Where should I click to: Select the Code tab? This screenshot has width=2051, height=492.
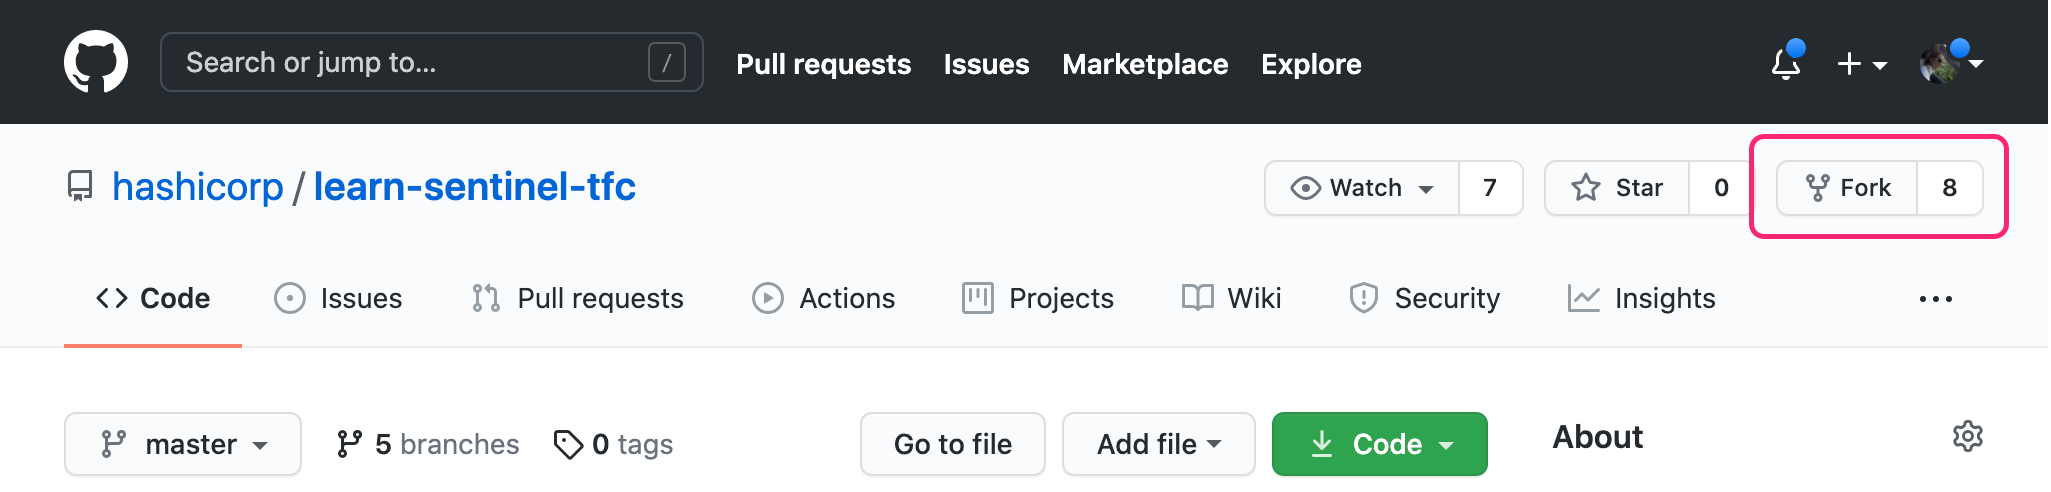point(153,298)
